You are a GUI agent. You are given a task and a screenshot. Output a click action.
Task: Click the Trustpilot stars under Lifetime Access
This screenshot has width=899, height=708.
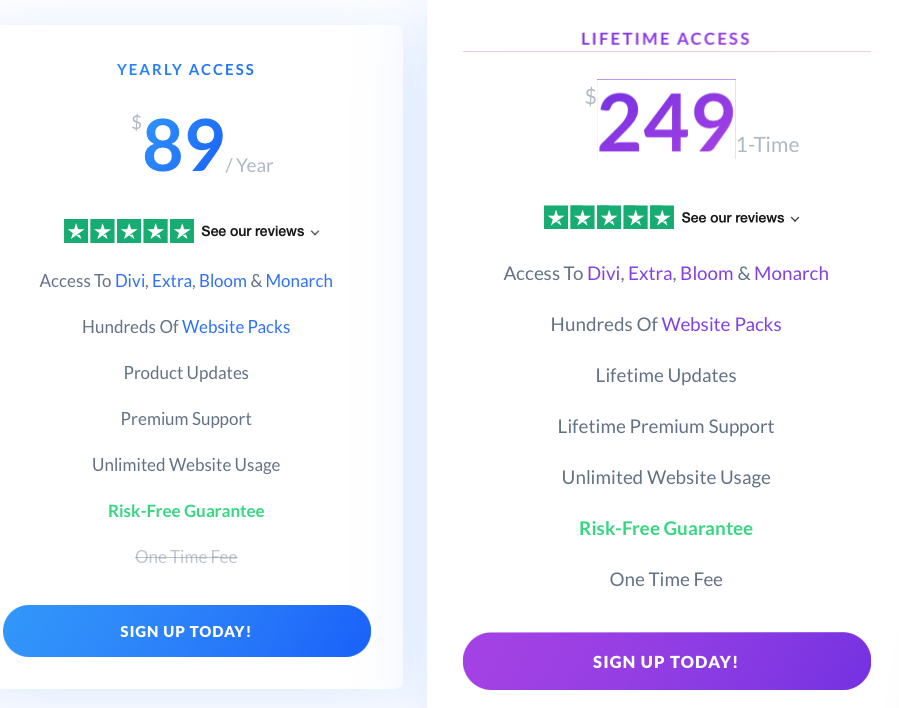click(x=609, y=218)
